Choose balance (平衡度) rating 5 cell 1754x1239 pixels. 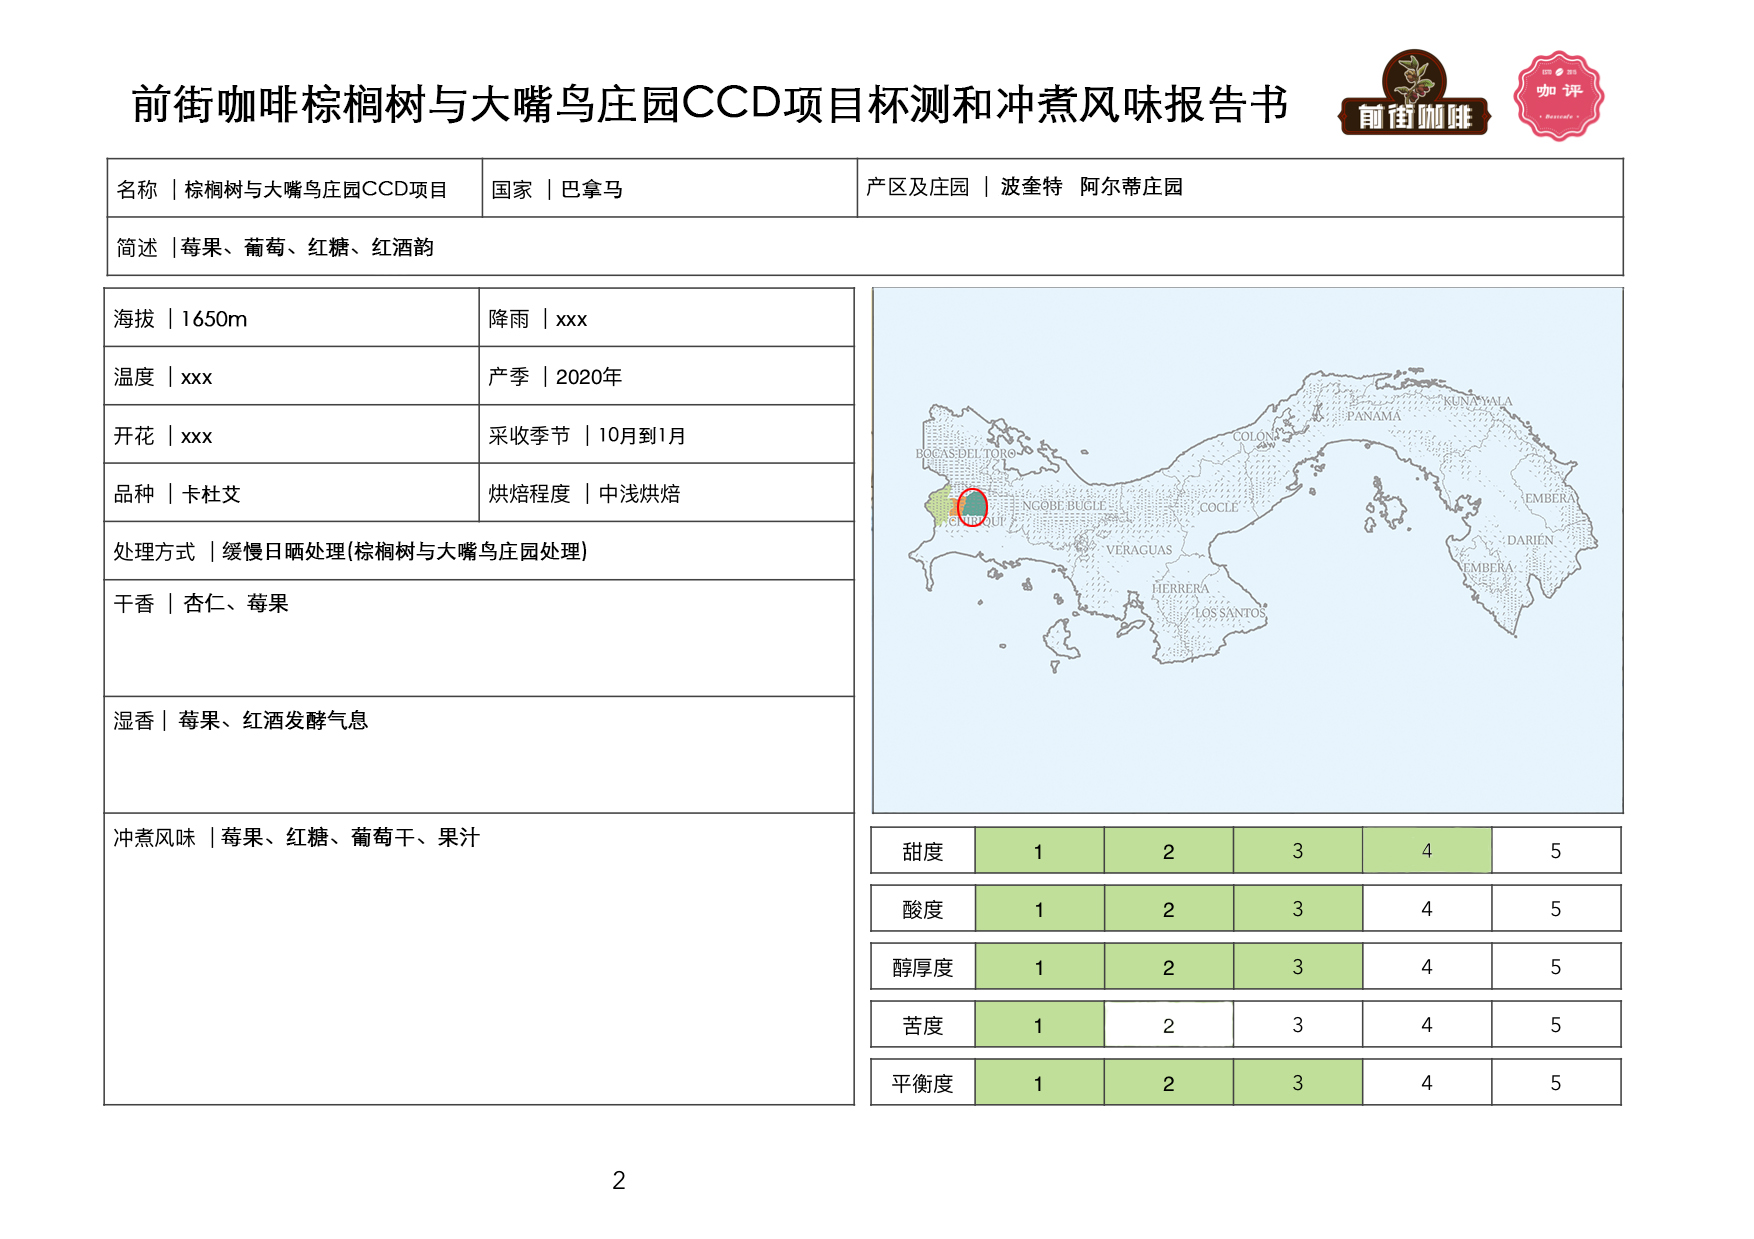pyautogui.click(x=1555, y=1083)
